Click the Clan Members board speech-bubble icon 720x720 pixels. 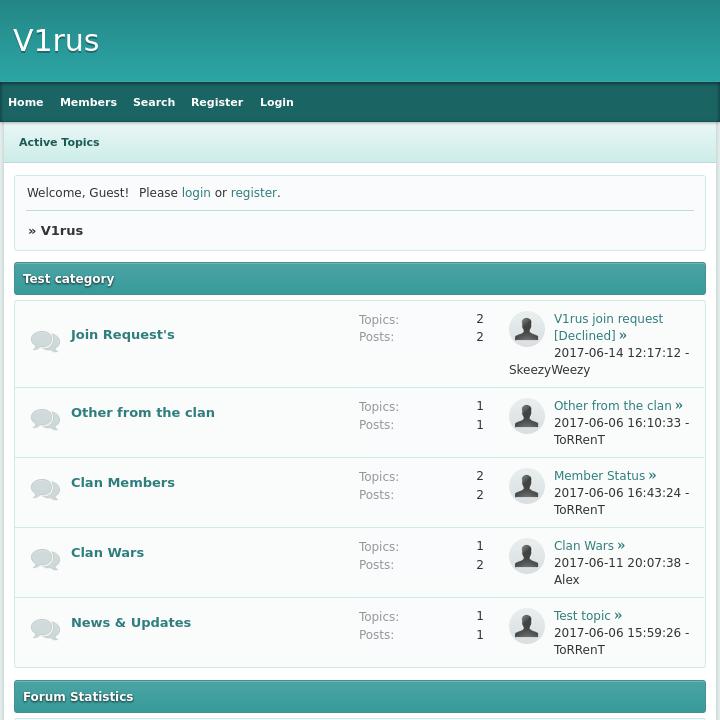click(x=45, y=489)
